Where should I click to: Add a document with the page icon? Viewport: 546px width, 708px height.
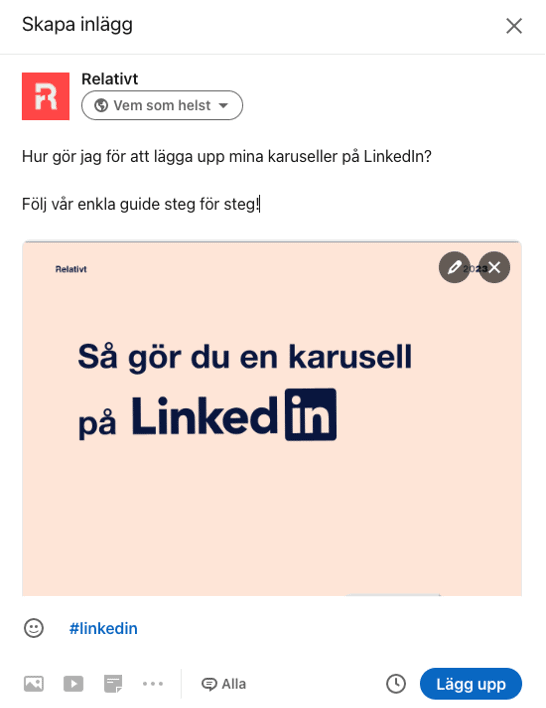coord(113,684)
